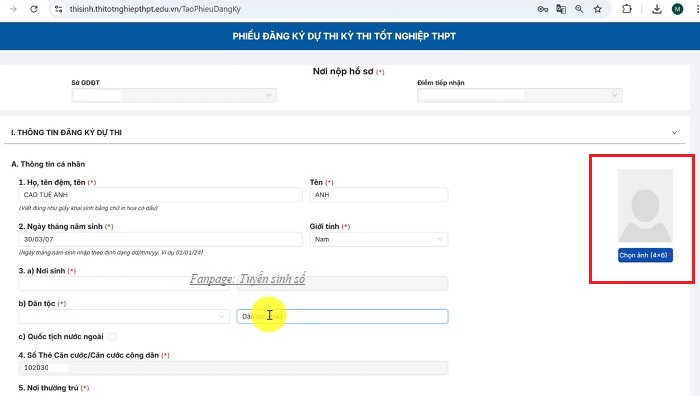
Task: Click the 'A. Thông tin cá nhân' heading
Action: pos(48,164)
